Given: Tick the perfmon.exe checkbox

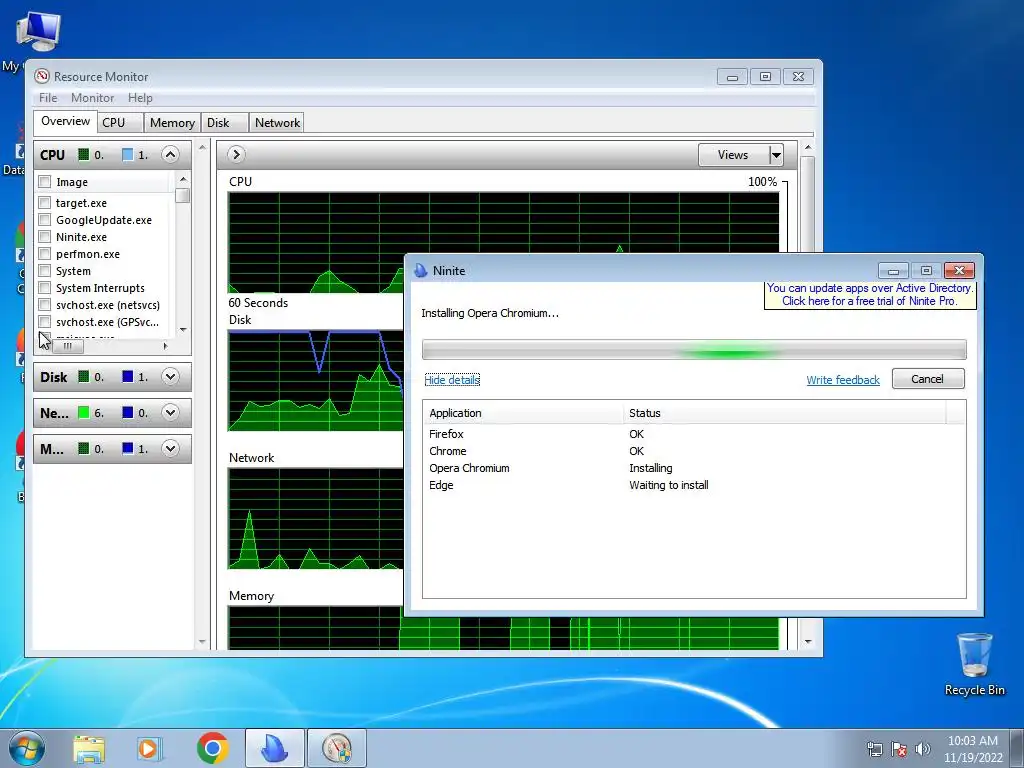Looking at the screenshot, I should point(44,253).
